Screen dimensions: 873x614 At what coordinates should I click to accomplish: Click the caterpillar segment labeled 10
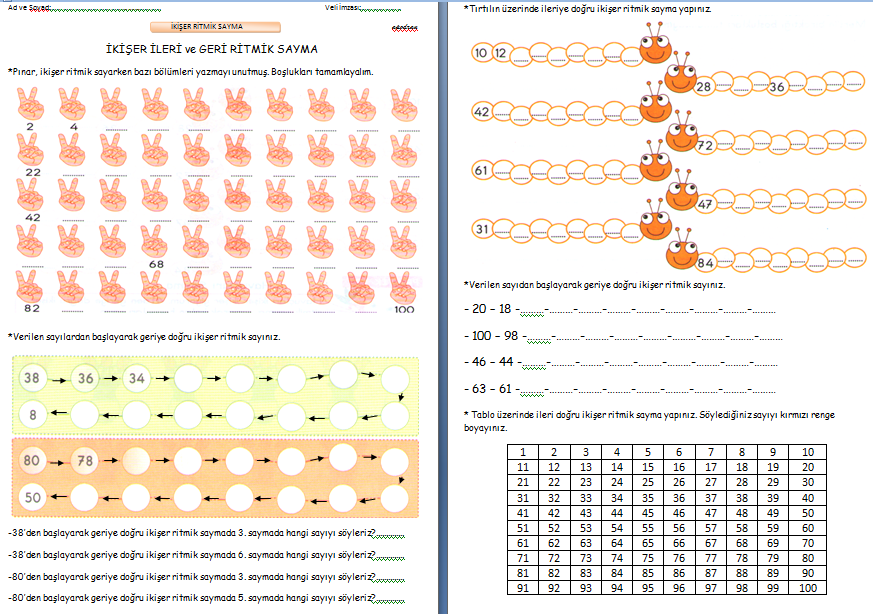click(482, 53)
